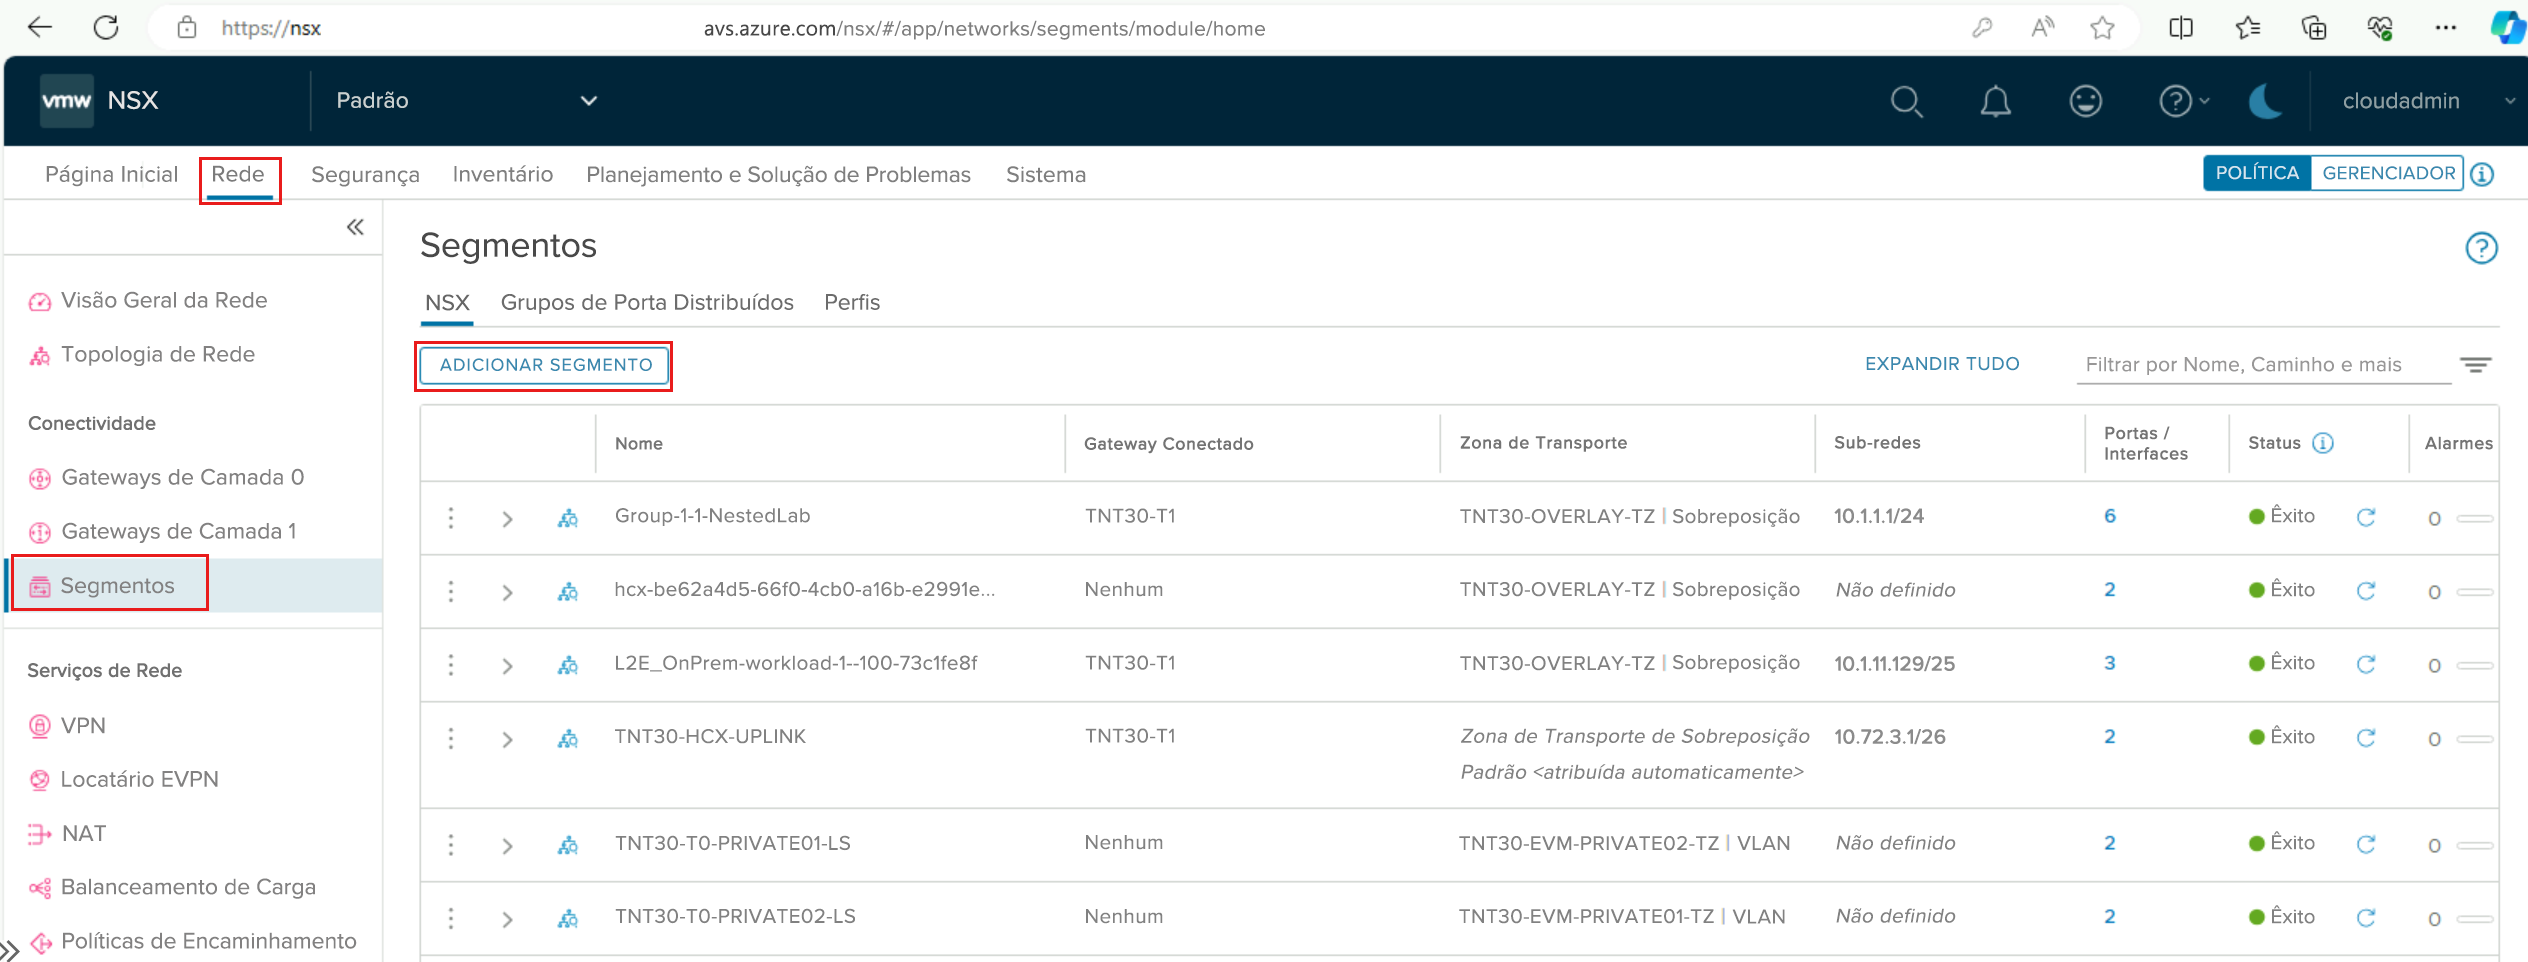Refresh status of hcx-be62a4d5 segment
Viewport: 2528px width, 962px height.
coord(2366,591)
